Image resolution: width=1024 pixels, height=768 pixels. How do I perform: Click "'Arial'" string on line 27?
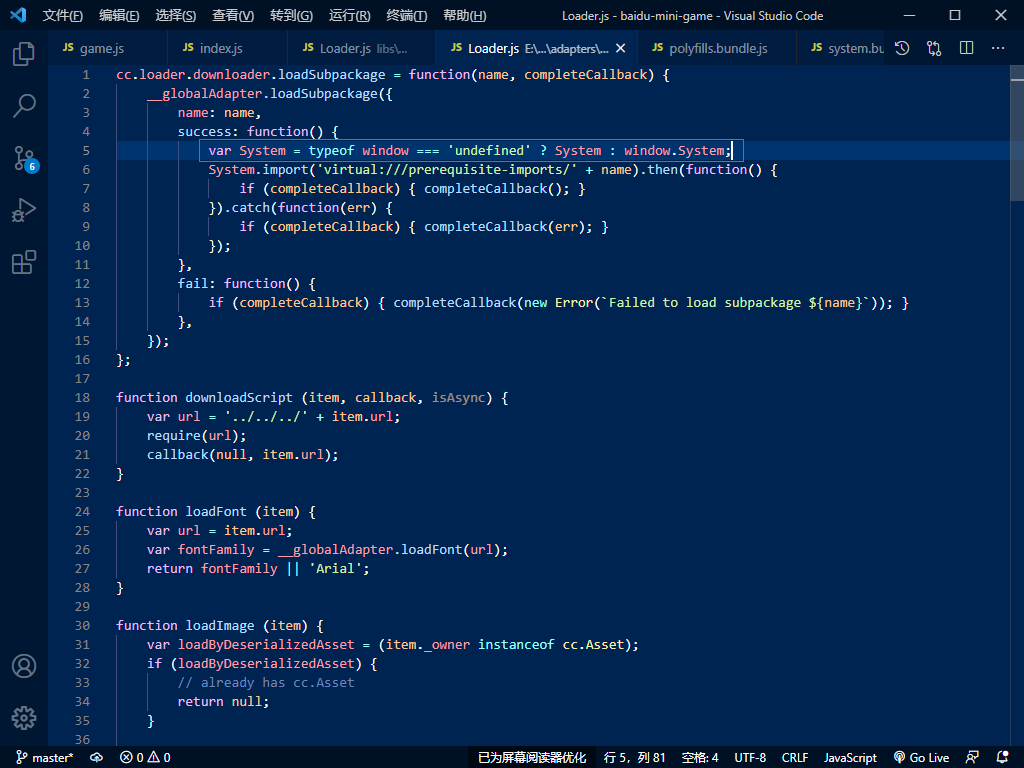[335, 569]
